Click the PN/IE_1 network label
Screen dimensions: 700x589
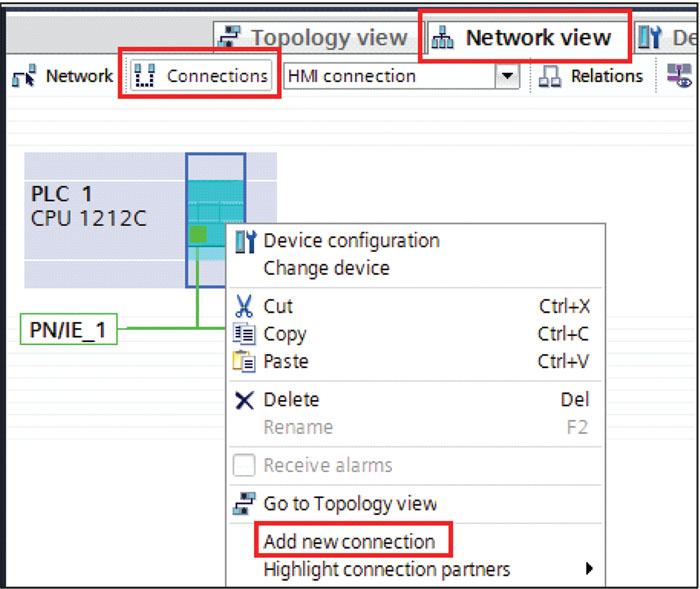pos(68,330)
